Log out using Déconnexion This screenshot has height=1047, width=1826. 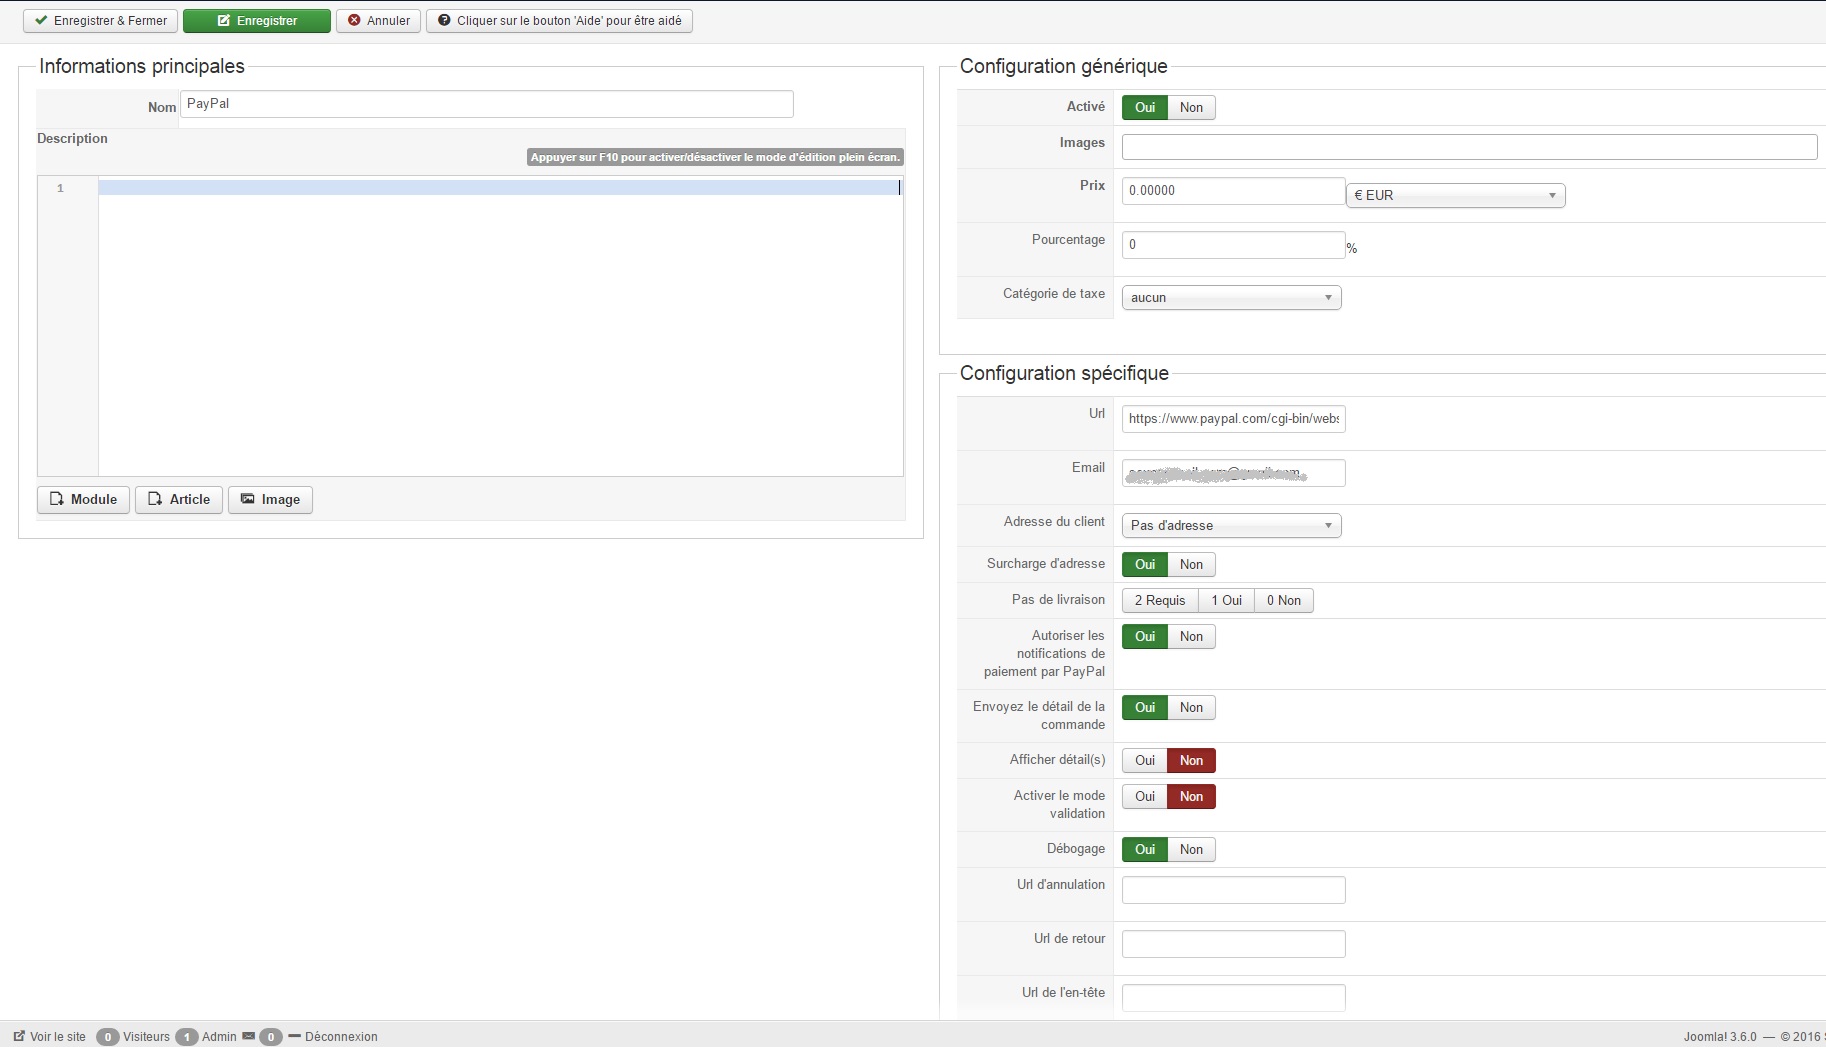[341, 1037]
